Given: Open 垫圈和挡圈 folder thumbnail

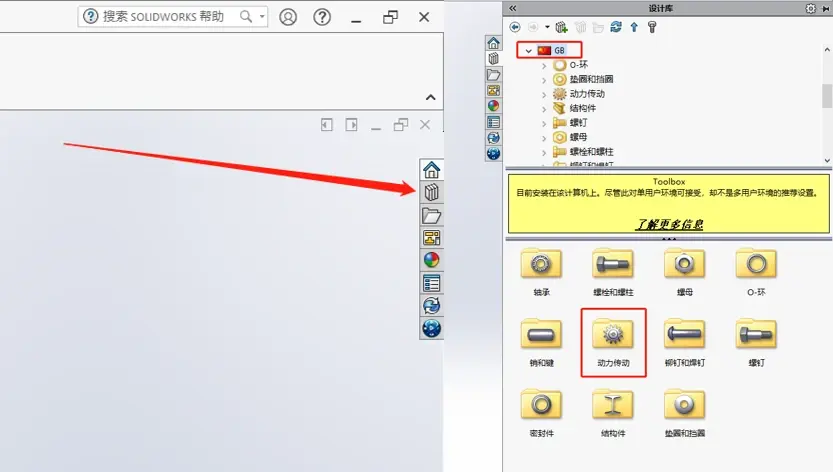Looking at the screenshot, I should coord(684,405).
